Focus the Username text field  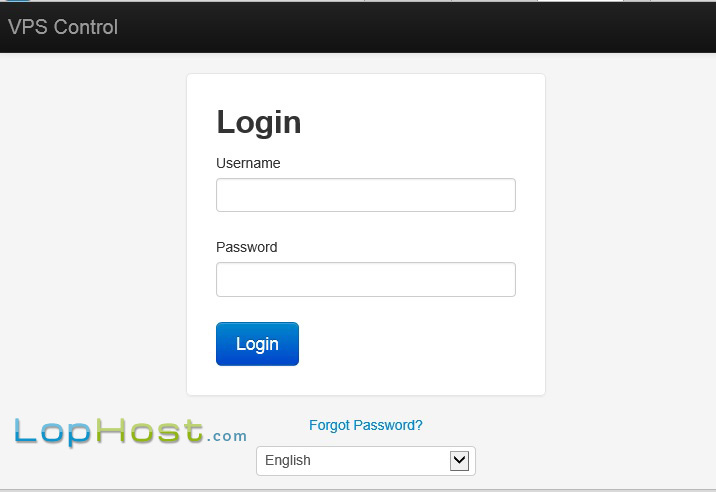tap(366, 195)
